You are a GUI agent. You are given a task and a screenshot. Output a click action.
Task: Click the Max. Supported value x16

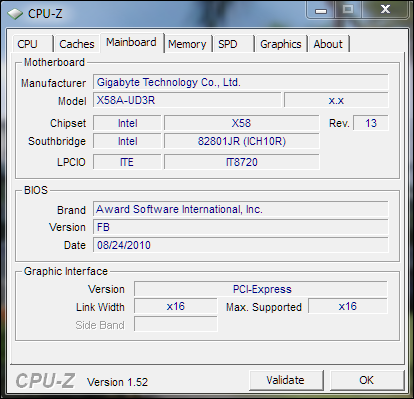point(348,306)
